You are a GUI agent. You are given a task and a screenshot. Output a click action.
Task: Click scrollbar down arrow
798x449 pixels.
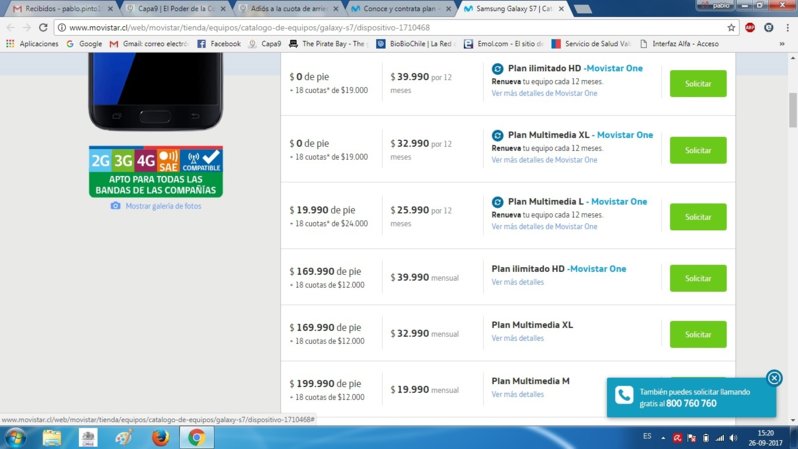pos(793,420)
